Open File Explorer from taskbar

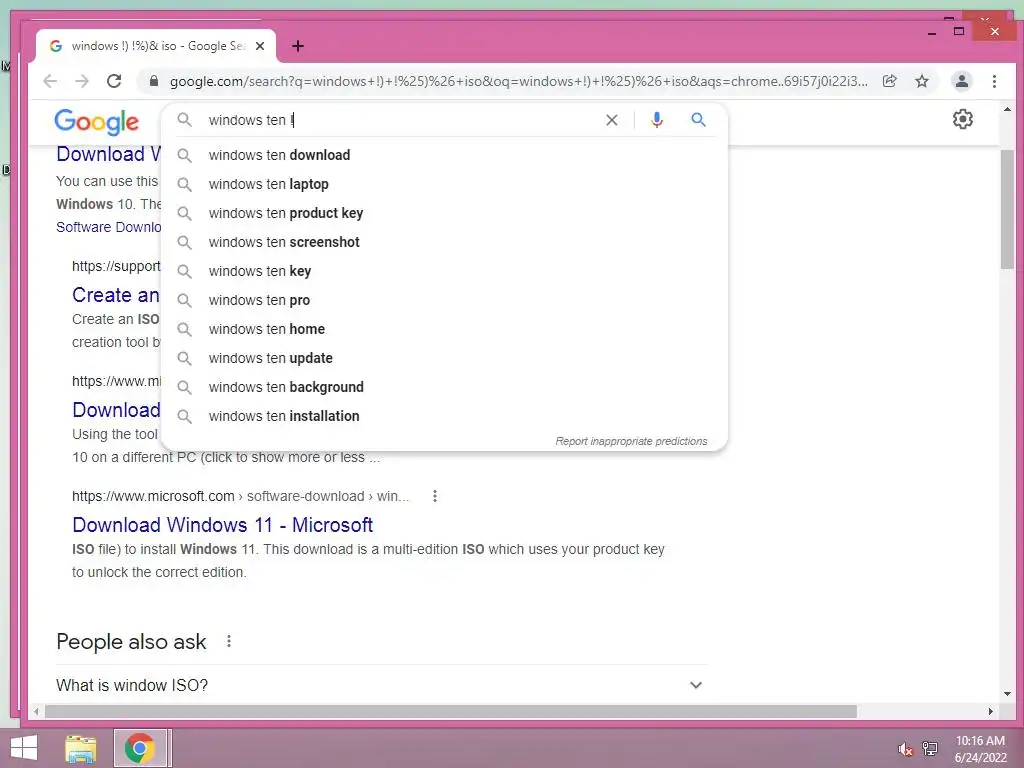click(x=81, y=748)
